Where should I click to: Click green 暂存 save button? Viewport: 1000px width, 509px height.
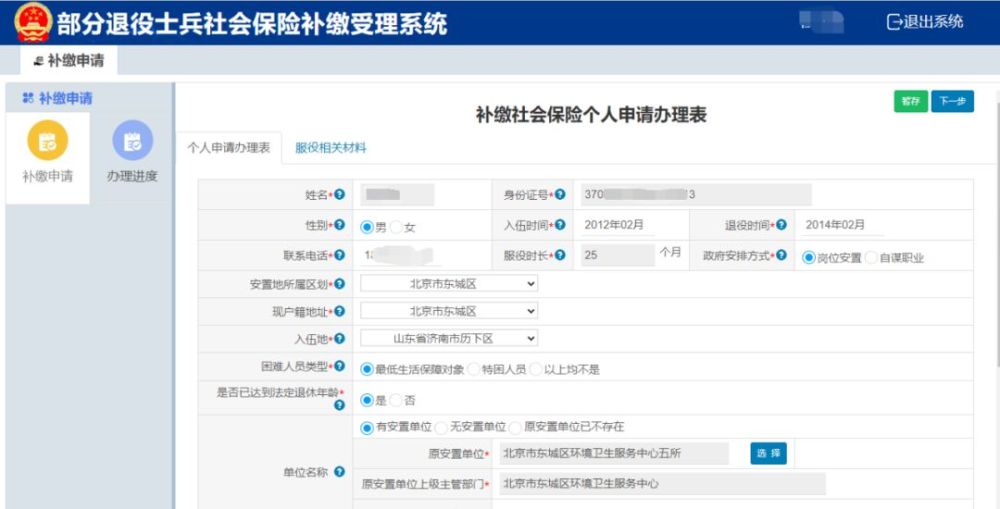911,101
